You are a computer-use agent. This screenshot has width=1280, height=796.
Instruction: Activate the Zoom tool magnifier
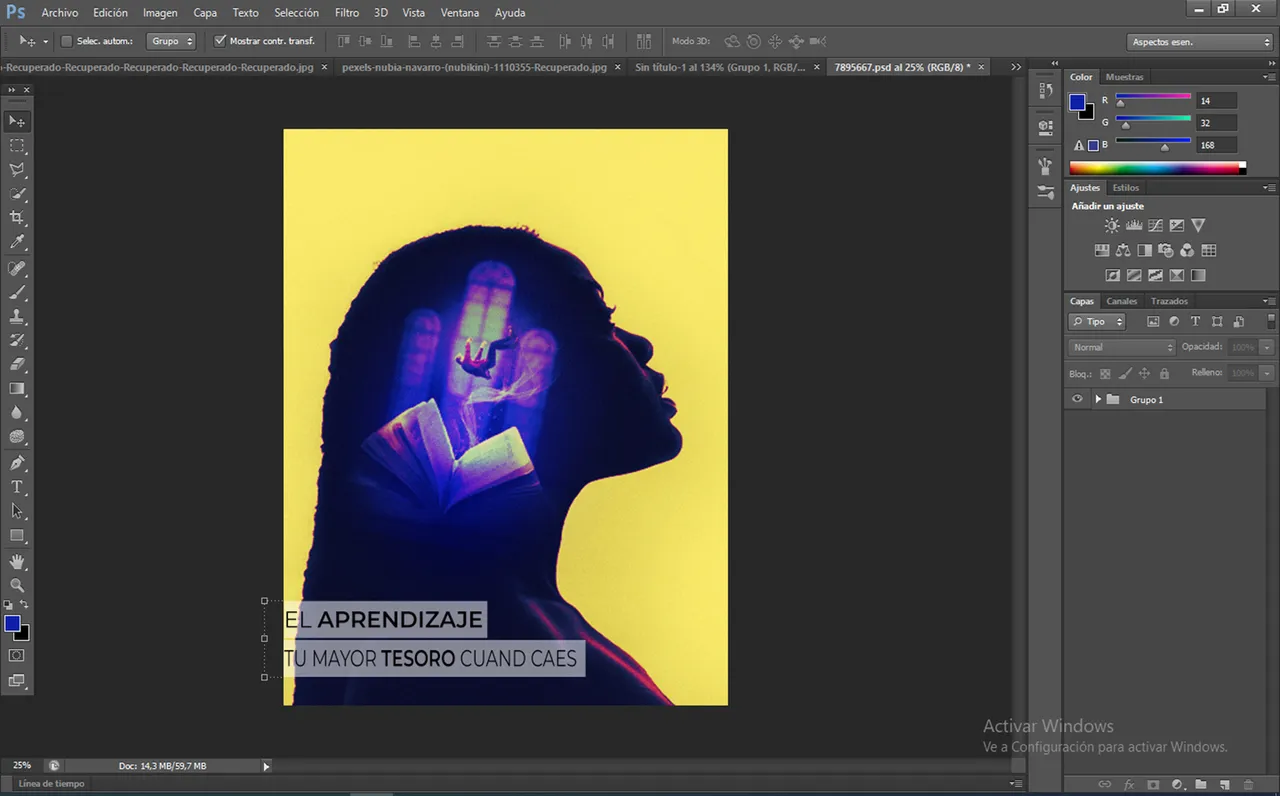pos(17,585)
